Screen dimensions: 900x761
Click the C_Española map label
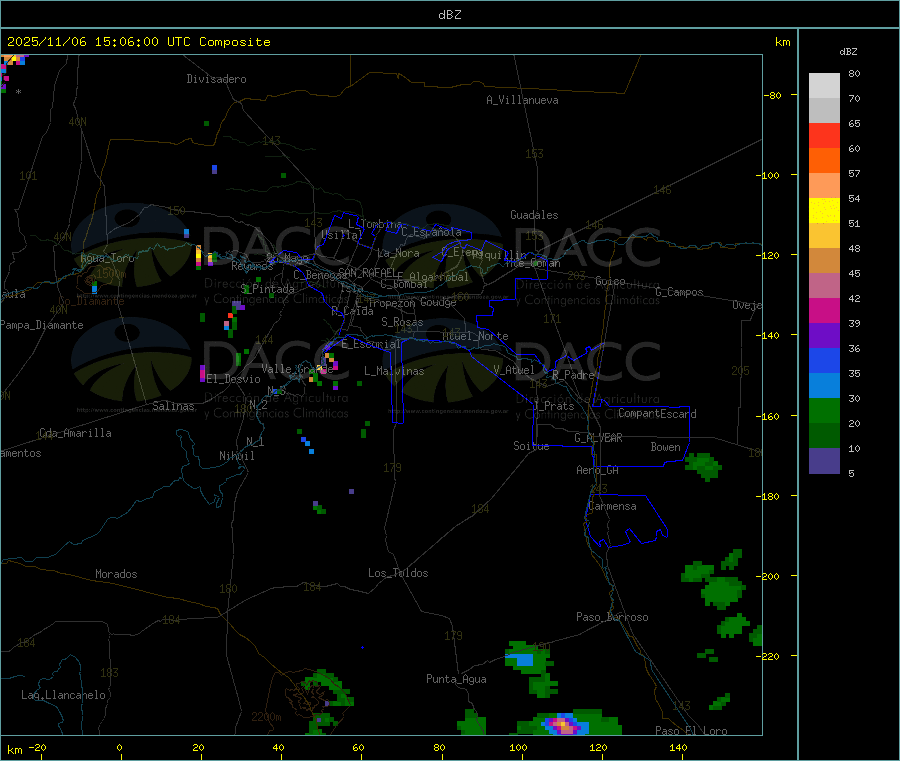pyautogui.click(x=431, y=232)
